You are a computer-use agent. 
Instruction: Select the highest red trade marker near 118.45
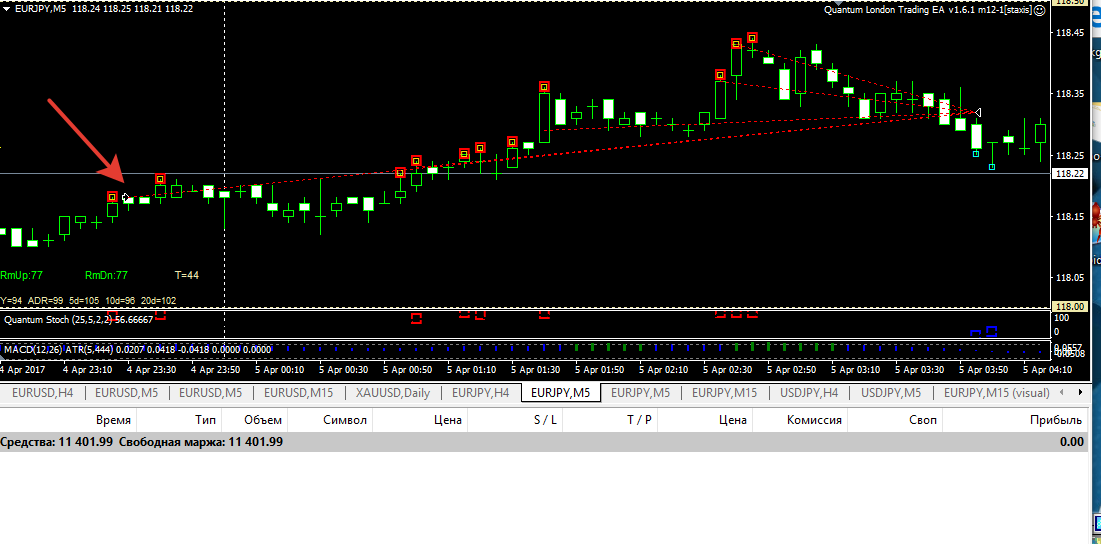[752, 38]
